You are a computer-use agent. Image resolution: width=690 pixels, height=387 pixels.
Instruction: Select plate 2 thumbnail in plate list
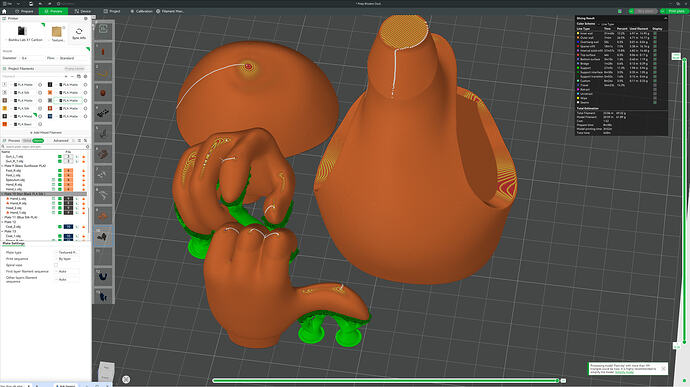103,72
